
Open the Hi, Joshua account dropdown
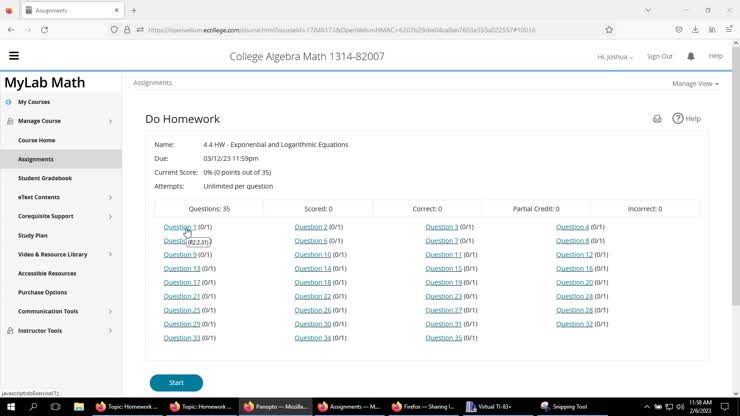click(615, 57)
